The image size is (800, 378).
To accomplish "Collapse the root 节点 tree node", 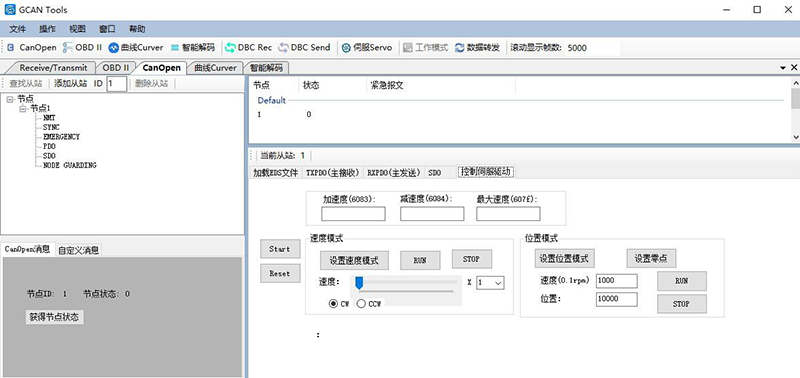I will pyautogui.click(x=10, y=99).
